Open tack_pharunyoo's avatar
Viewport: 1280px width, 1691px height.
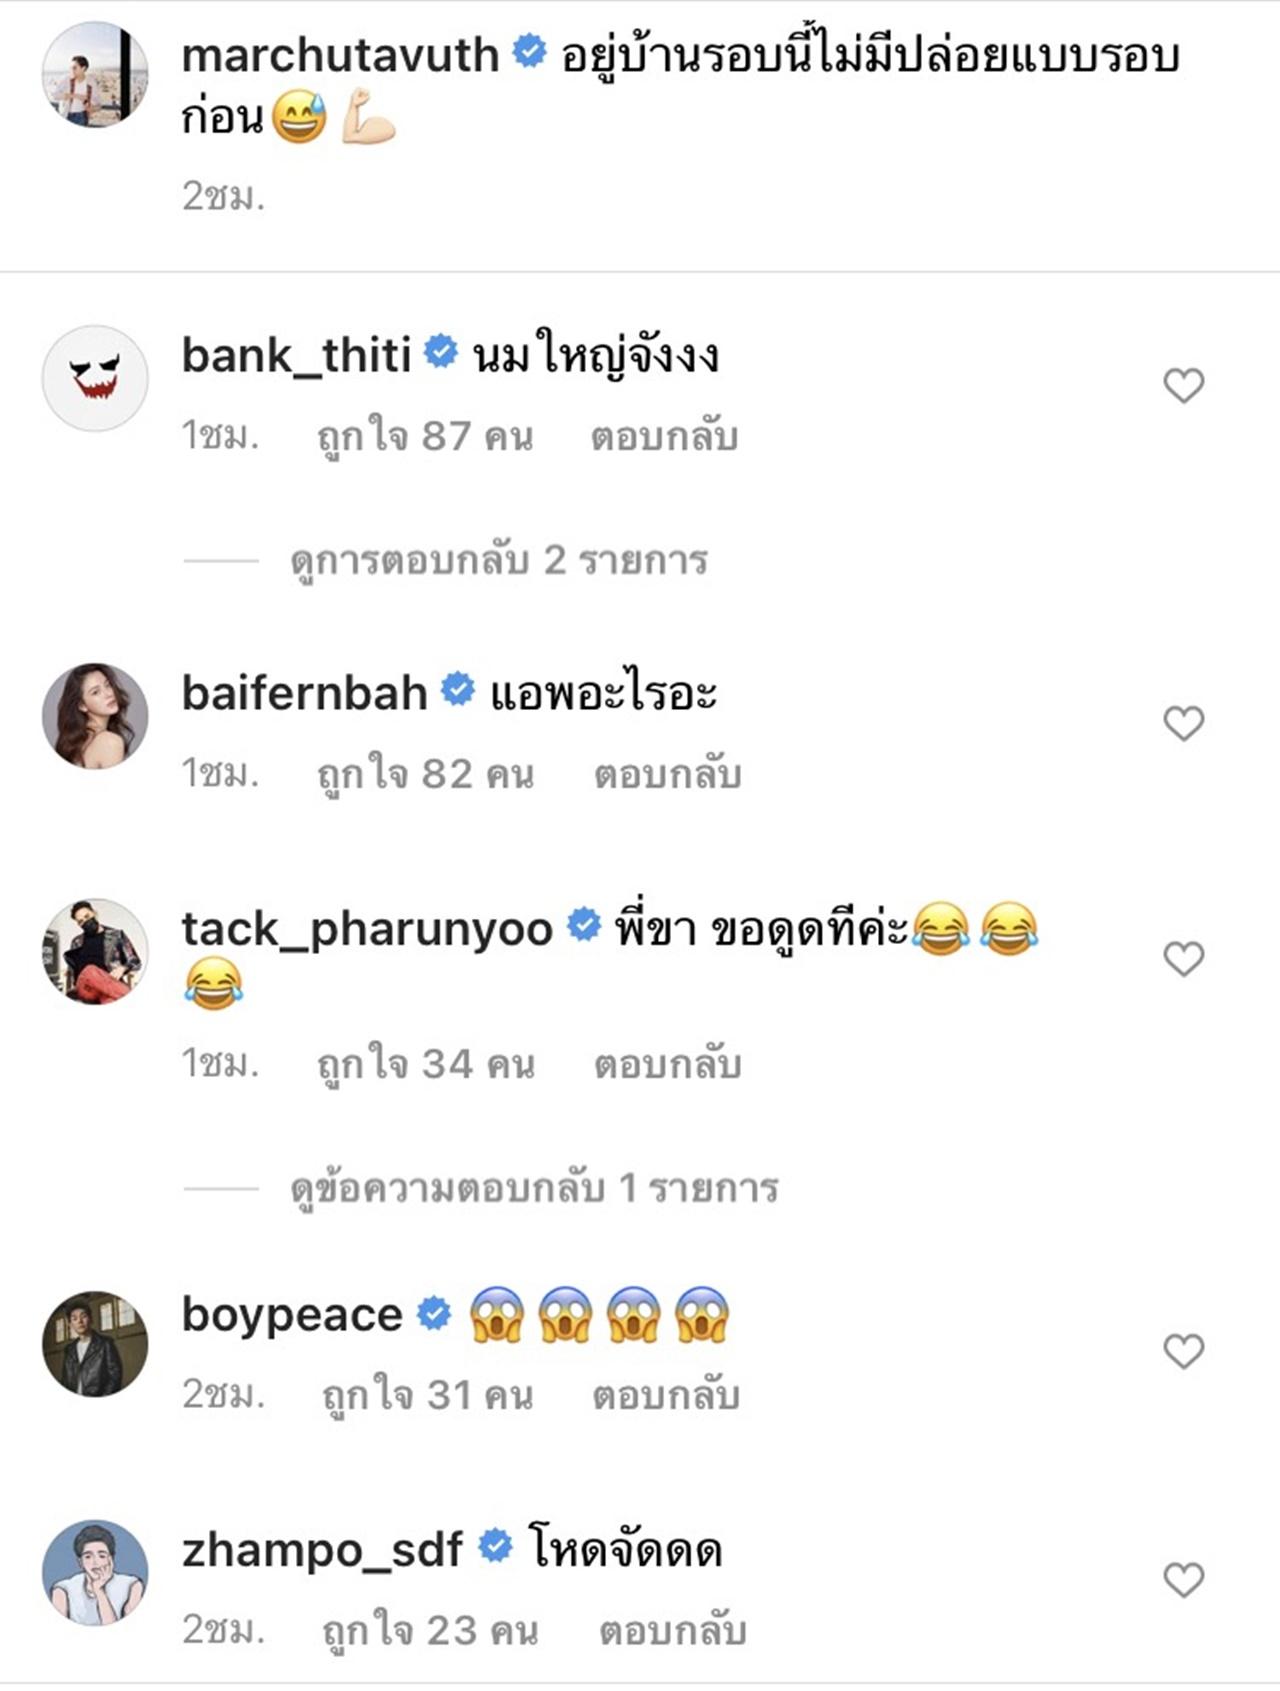[x=95, y=951]
